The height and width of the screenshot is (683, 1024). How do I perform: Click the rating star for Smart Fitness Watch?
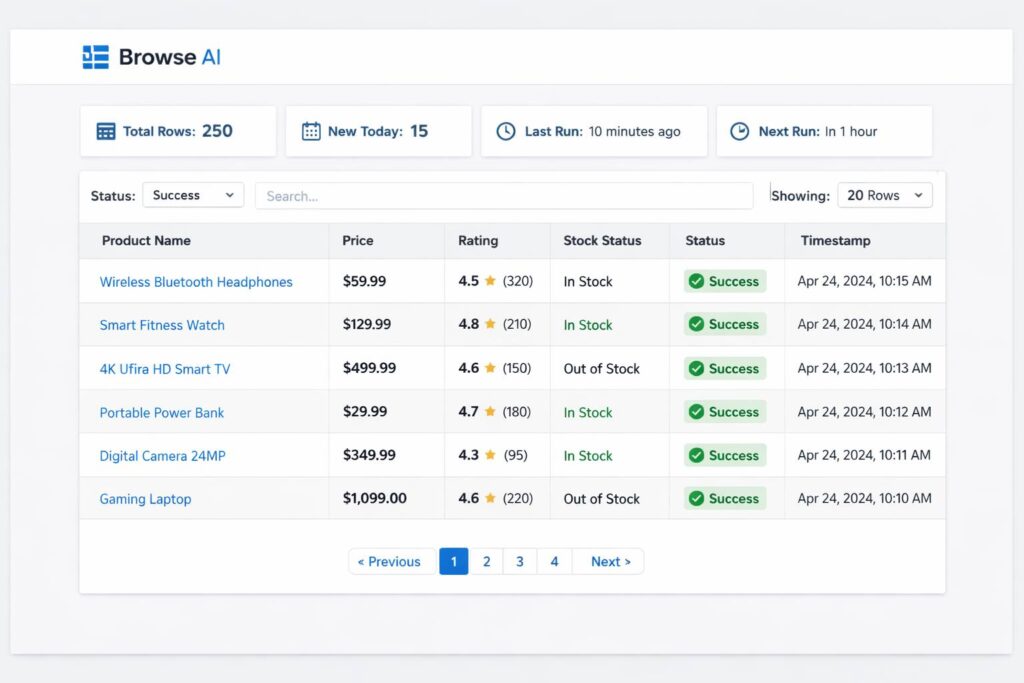pos(490,325)
